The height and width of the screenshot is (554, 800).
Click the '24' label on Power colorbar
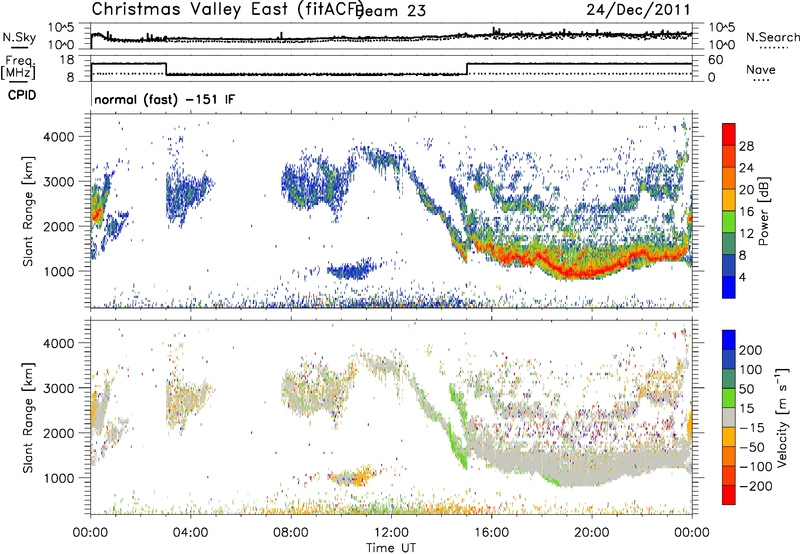click(746, 168)
